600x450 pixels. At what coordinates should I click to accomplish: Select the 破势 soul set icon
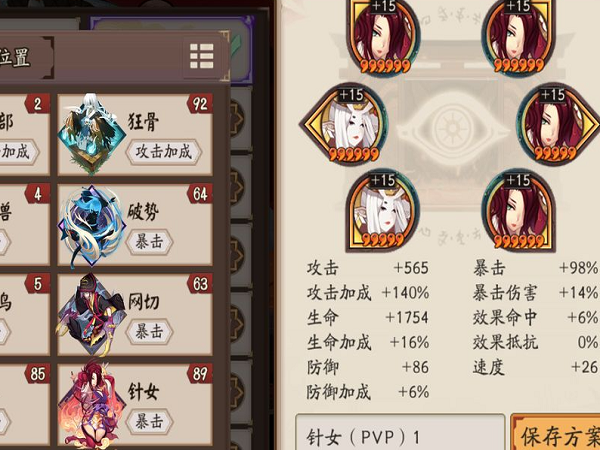pos(92,226)
